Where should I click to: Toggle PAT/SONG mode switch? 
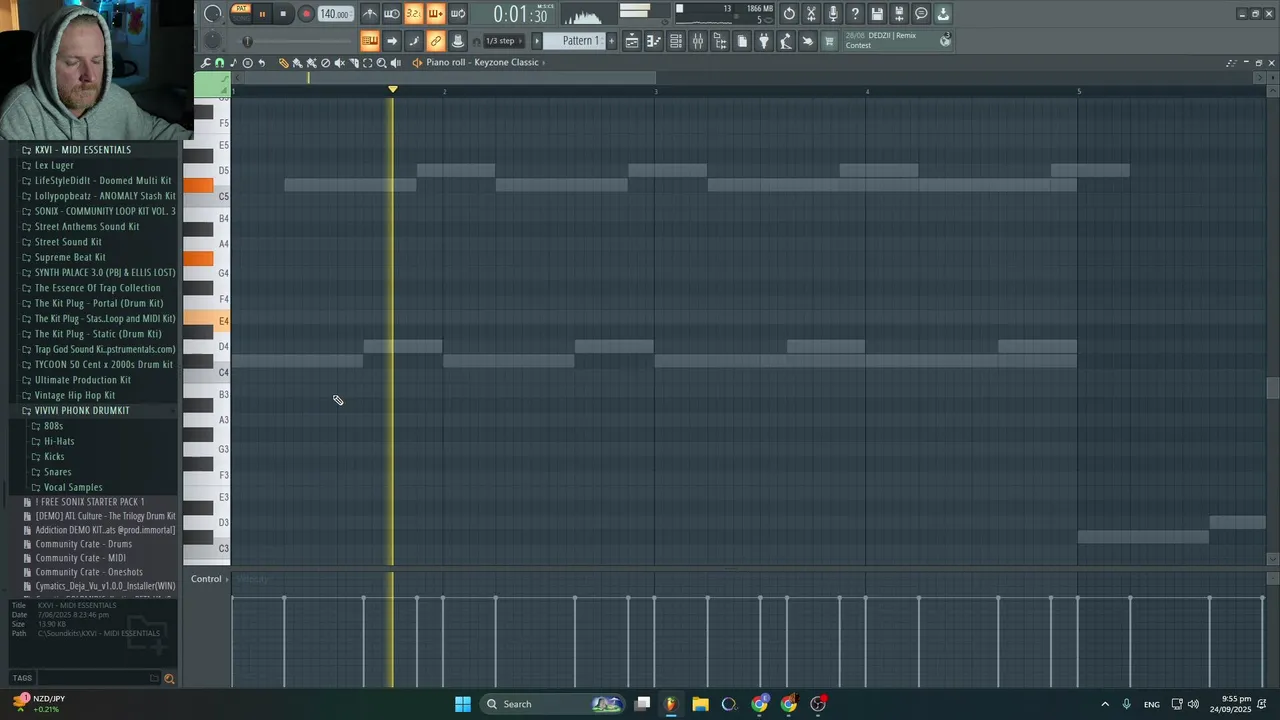coord(241,13)
